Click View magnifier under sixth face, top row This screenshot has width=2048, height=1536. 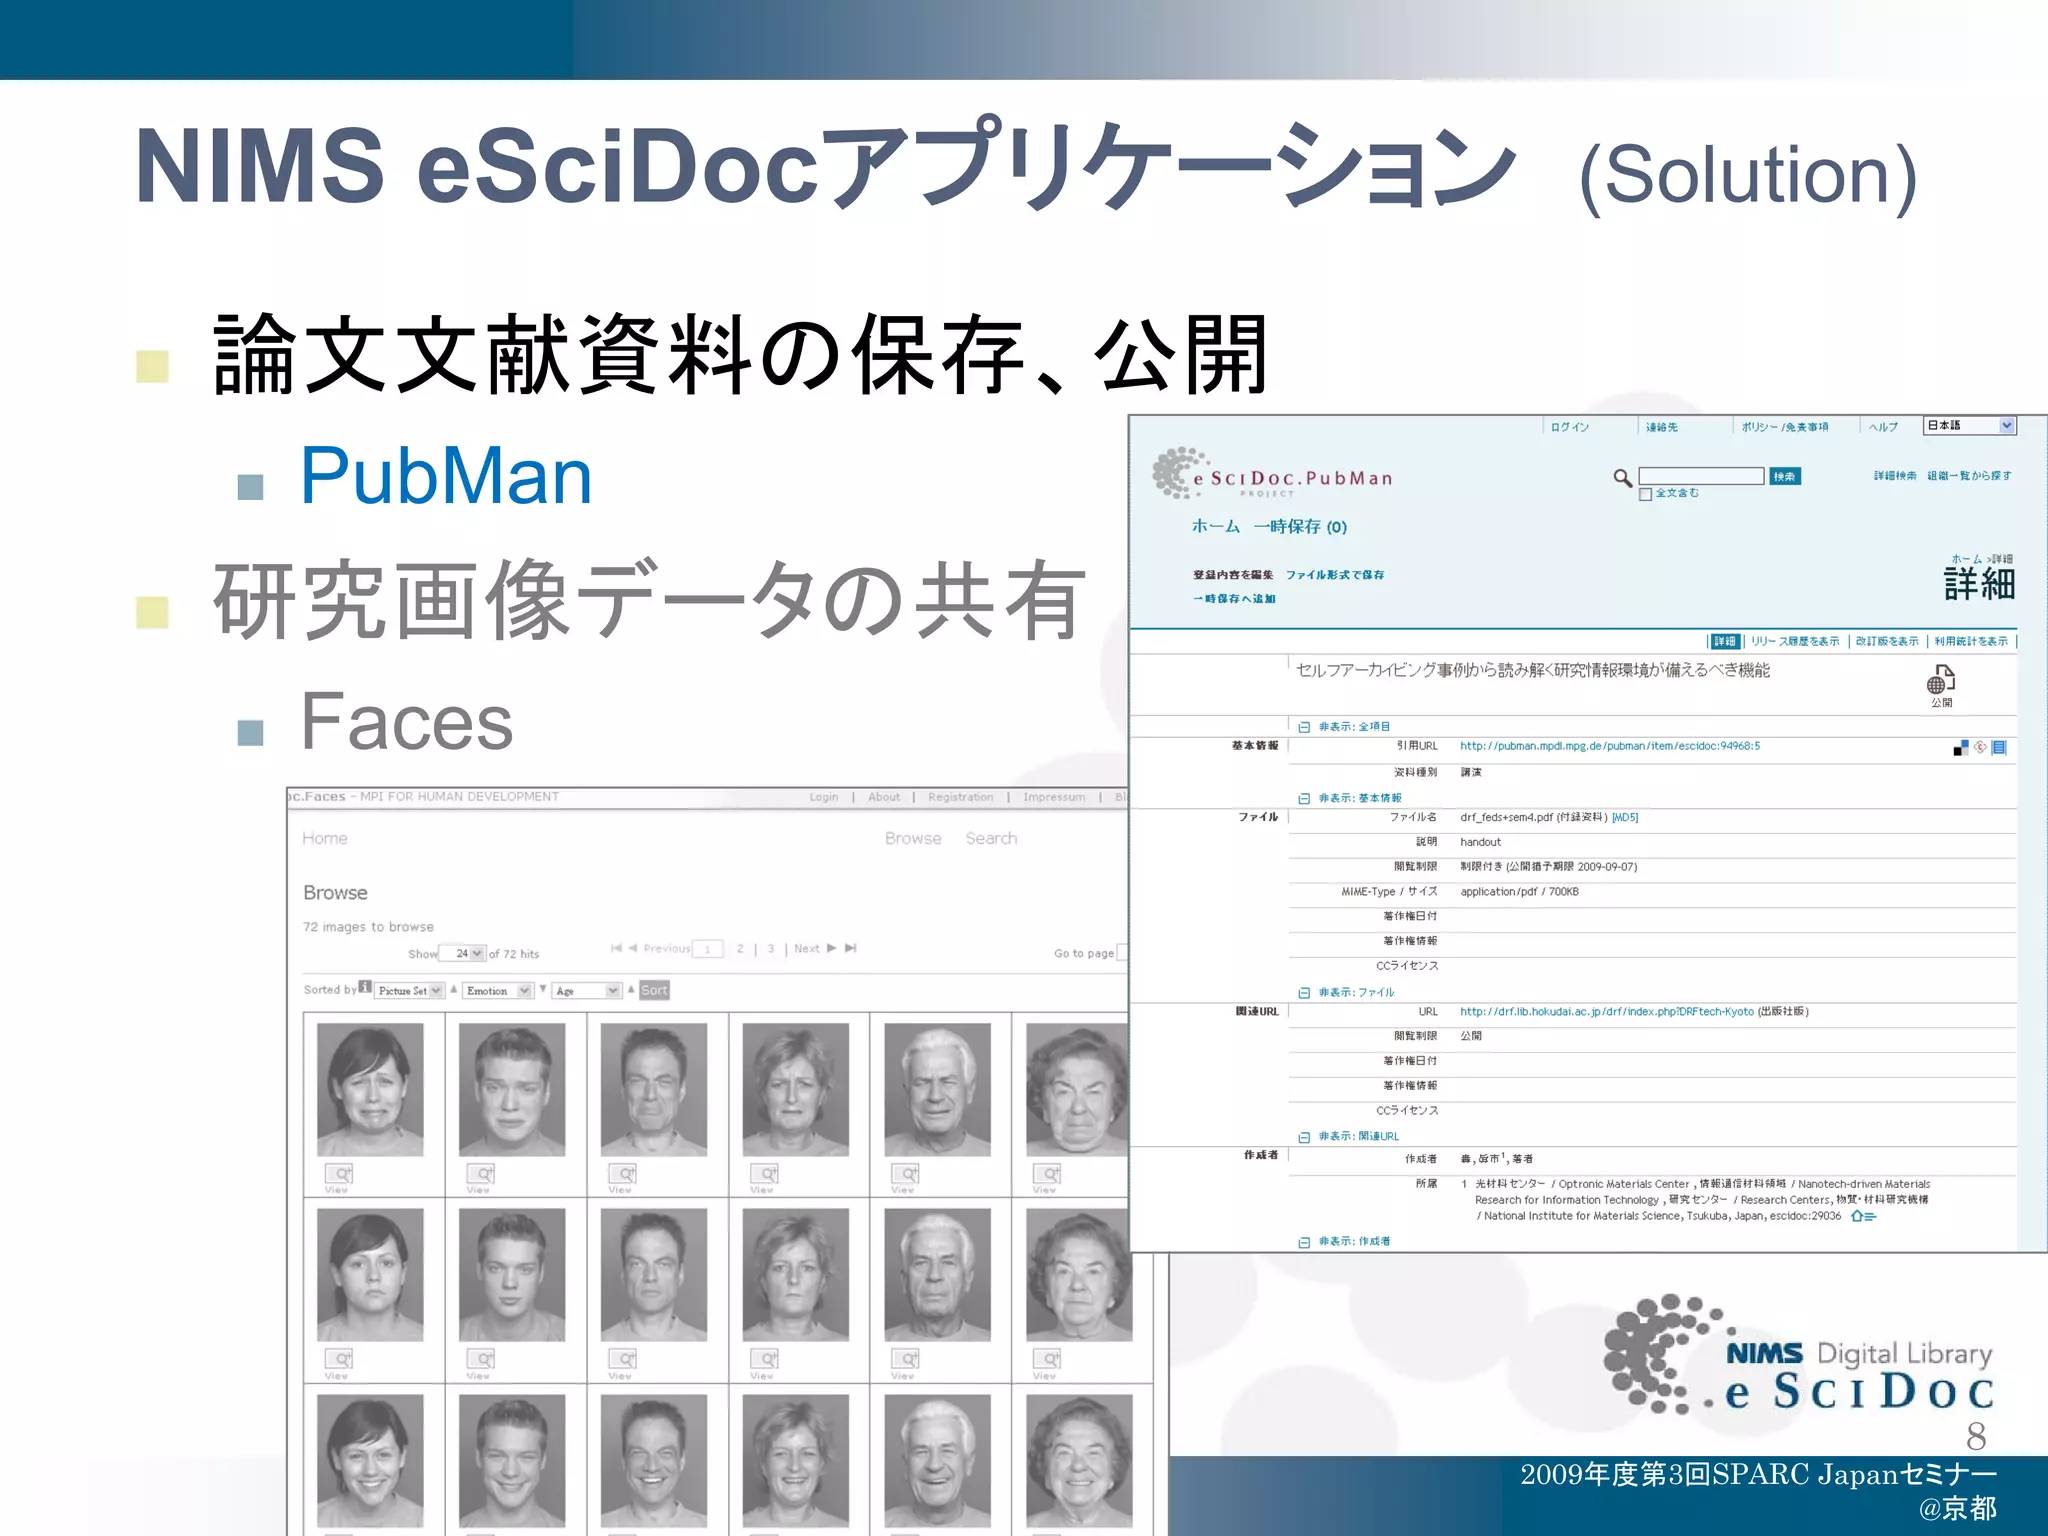click(x=1048, y=1173)
